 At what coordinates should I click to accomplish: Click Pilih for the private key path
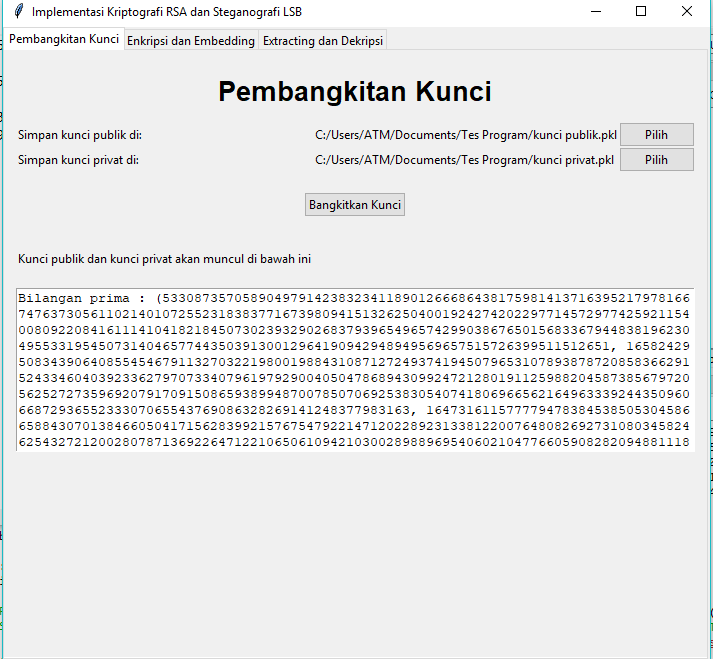click(657, 160)
